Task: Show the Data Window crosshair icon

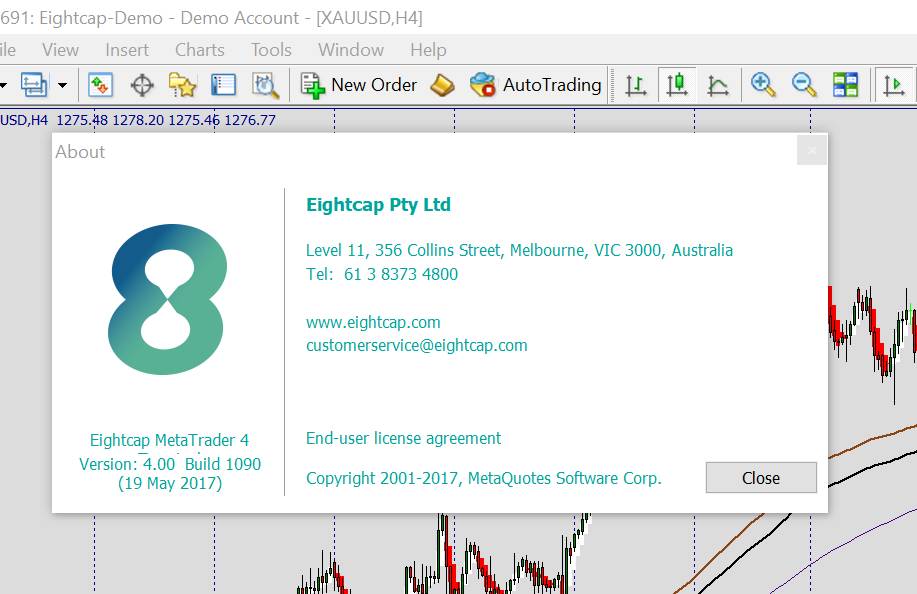Action: coord(142,85)
